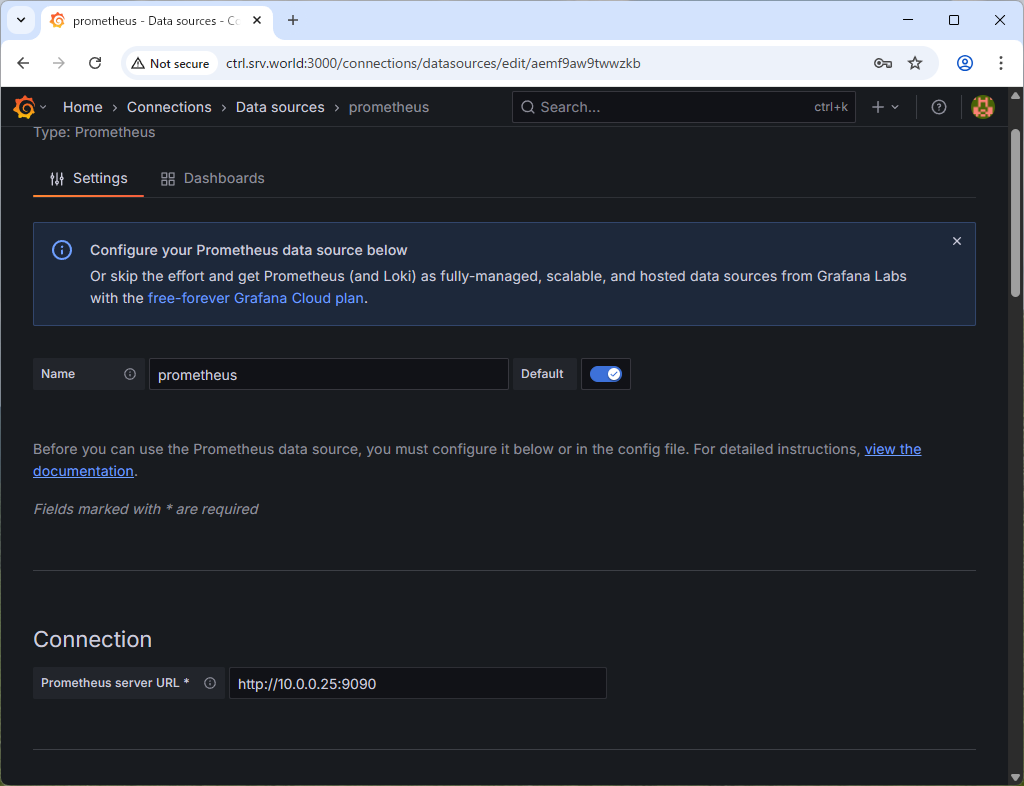Image resolution: width=1024 pixels, height=786 pixels.
Task: Click the browser address bar URL
Action: click(433, 63)
